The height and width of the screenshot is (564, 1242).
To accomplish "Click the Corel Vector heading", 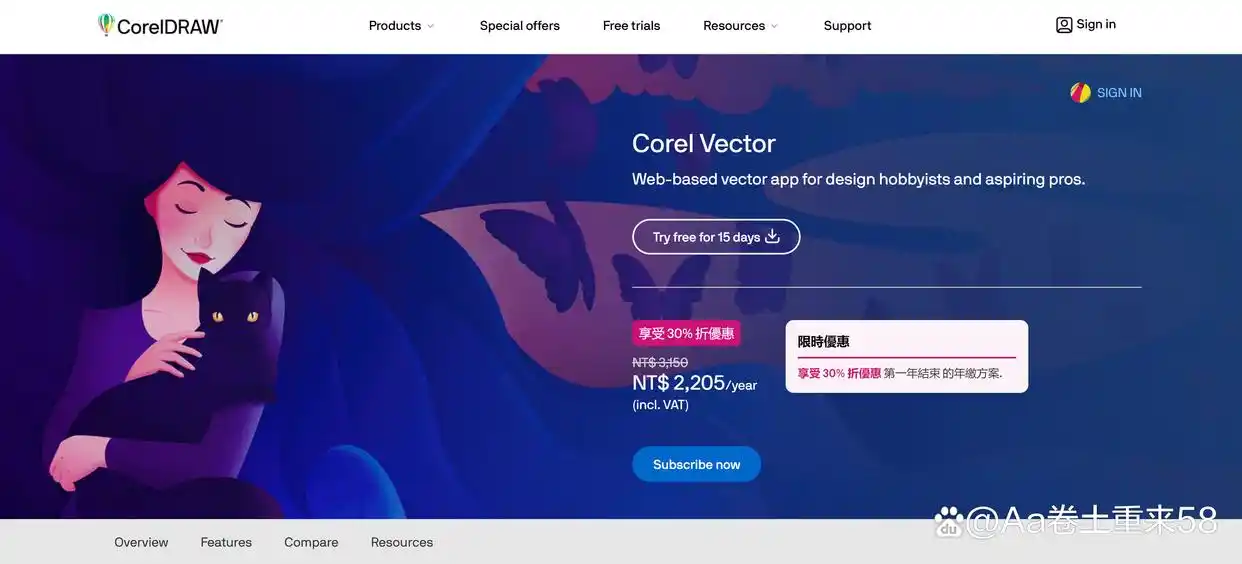I will click(x=703, y=143).
